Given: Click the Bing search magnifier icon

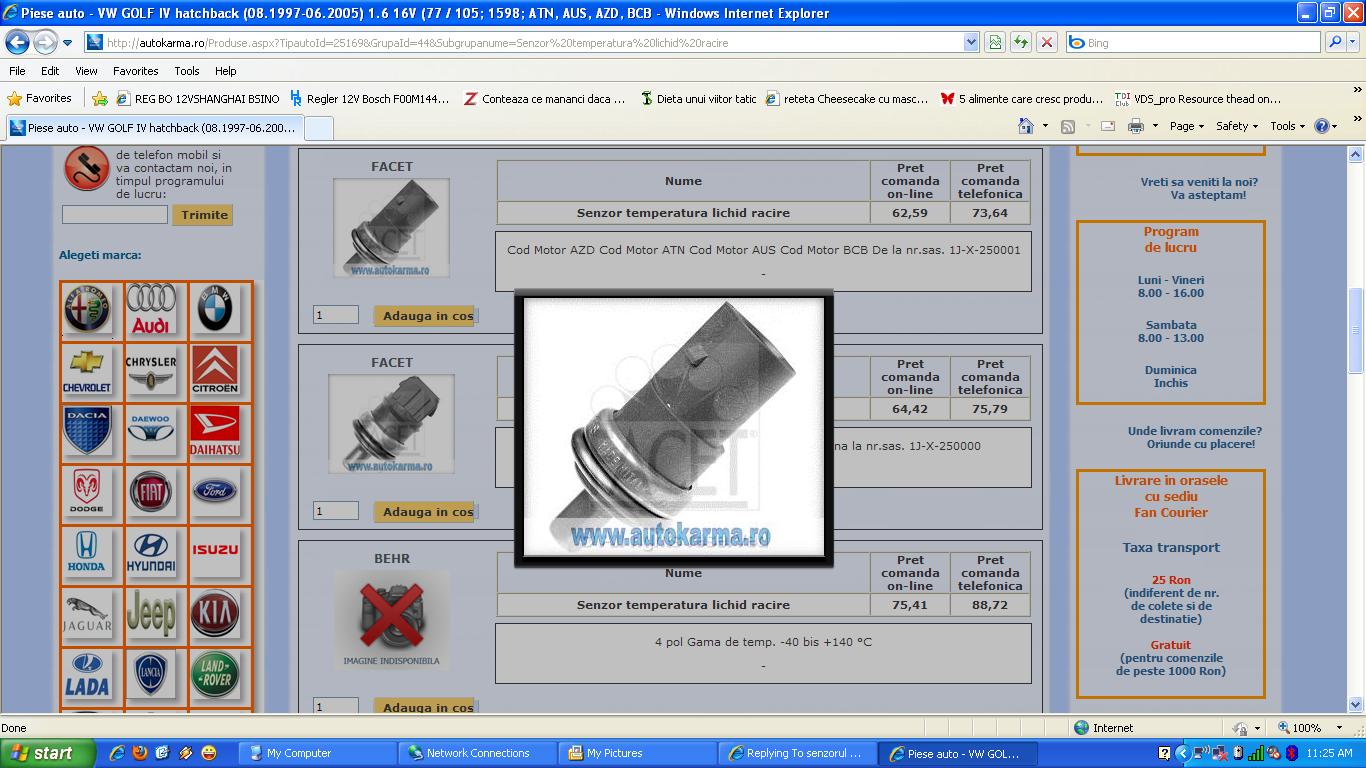Looking at the screenshot, I should (x=1334, y=43).
